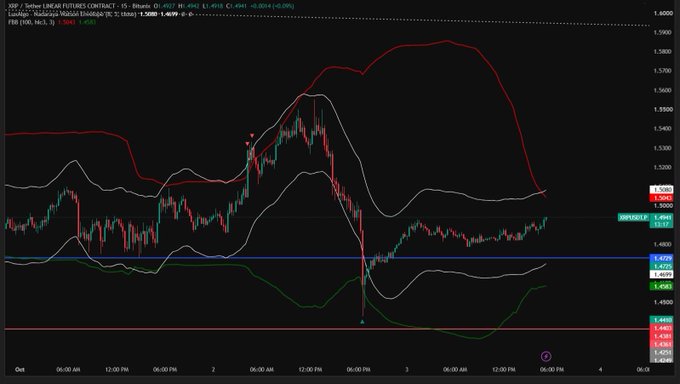Image resolution: width=680 pixels, height=384 pixels.
Task: Click the white 1.5080 price label
Action: click(x=662, y=190)
